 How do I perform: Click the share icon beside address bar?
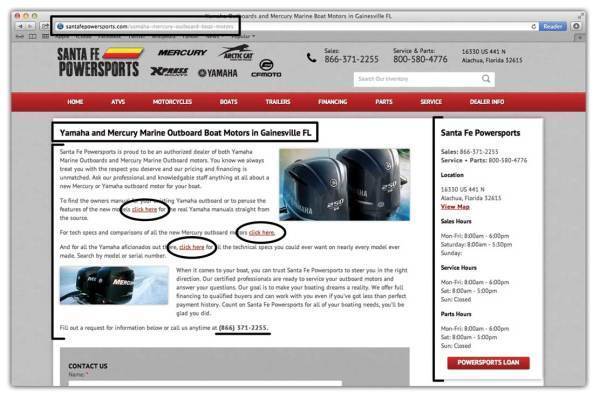pyautogui.click(x=45, y=26)
